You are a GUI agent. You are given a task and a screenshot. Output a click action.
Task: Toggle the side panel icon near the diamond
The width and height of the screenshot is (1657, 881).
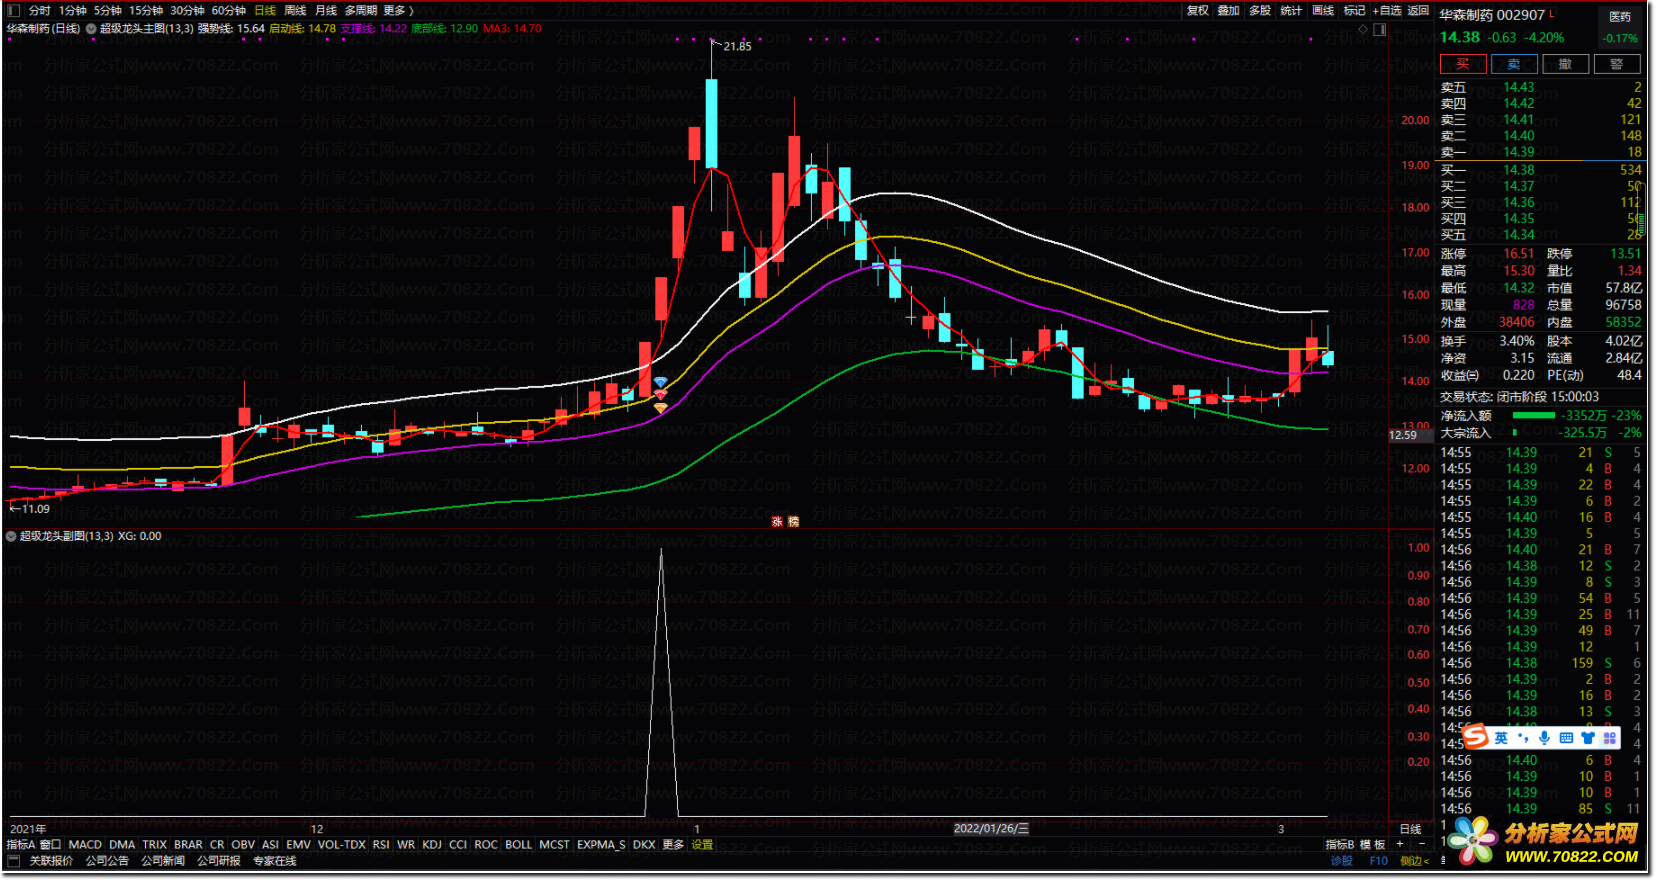tap(1380, 29)
